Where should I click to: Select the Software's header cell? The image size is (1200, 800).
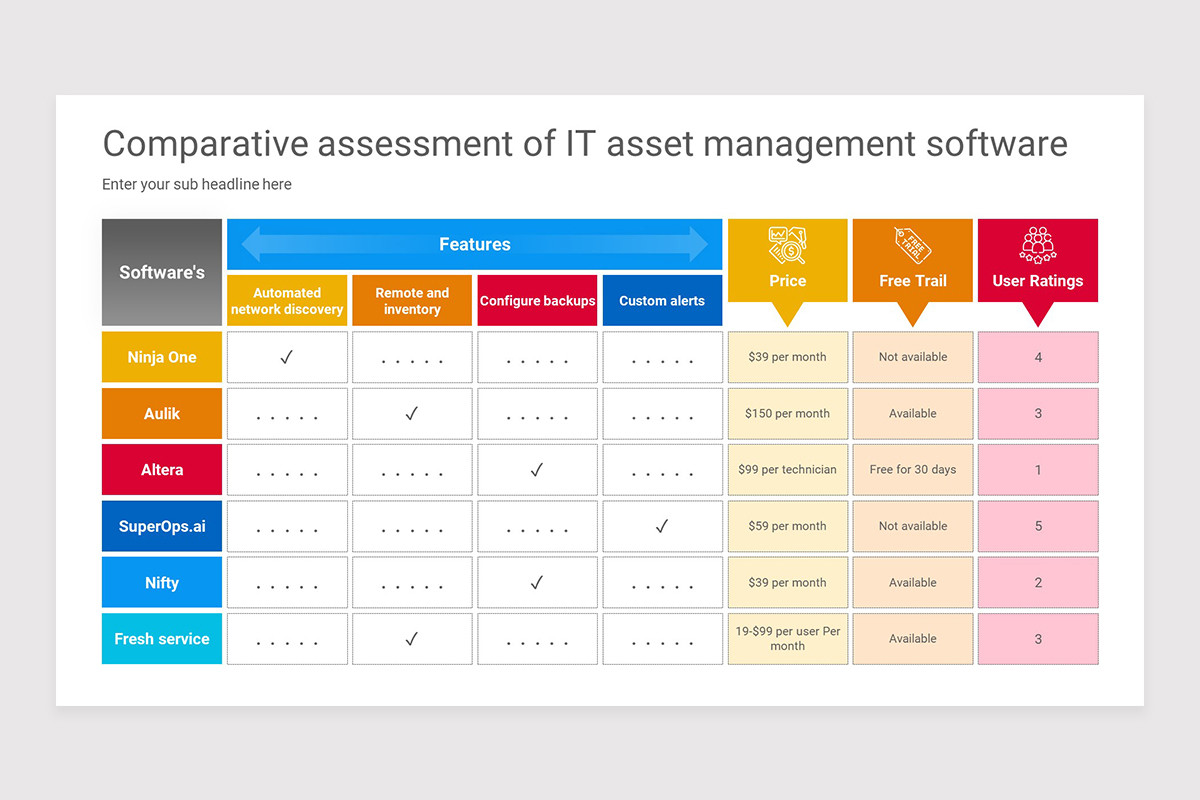coord(162,272)
